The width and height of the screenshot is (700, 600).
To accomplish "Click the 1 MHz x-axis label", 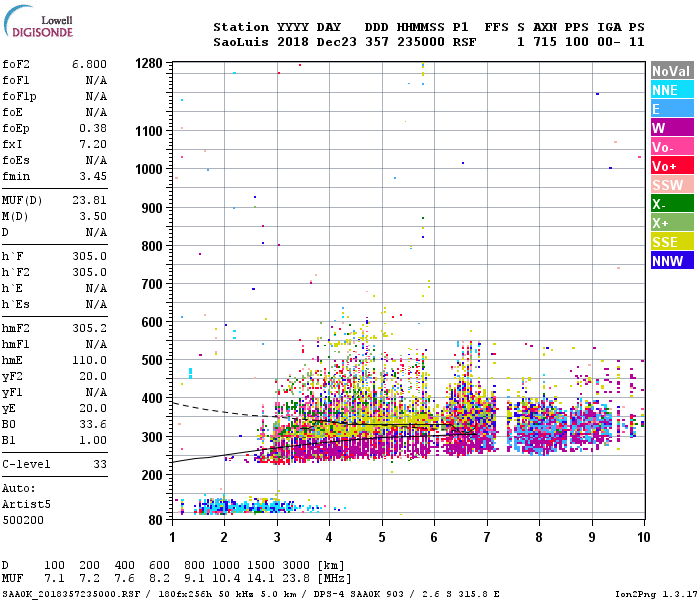I will click(x=172, y=537).
